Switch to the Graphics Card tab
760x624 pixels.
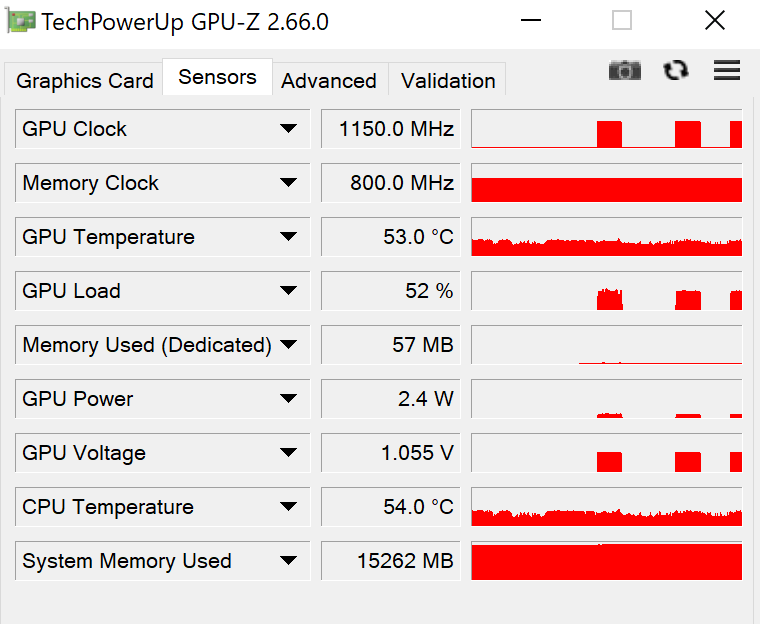[x=85, y=81]
